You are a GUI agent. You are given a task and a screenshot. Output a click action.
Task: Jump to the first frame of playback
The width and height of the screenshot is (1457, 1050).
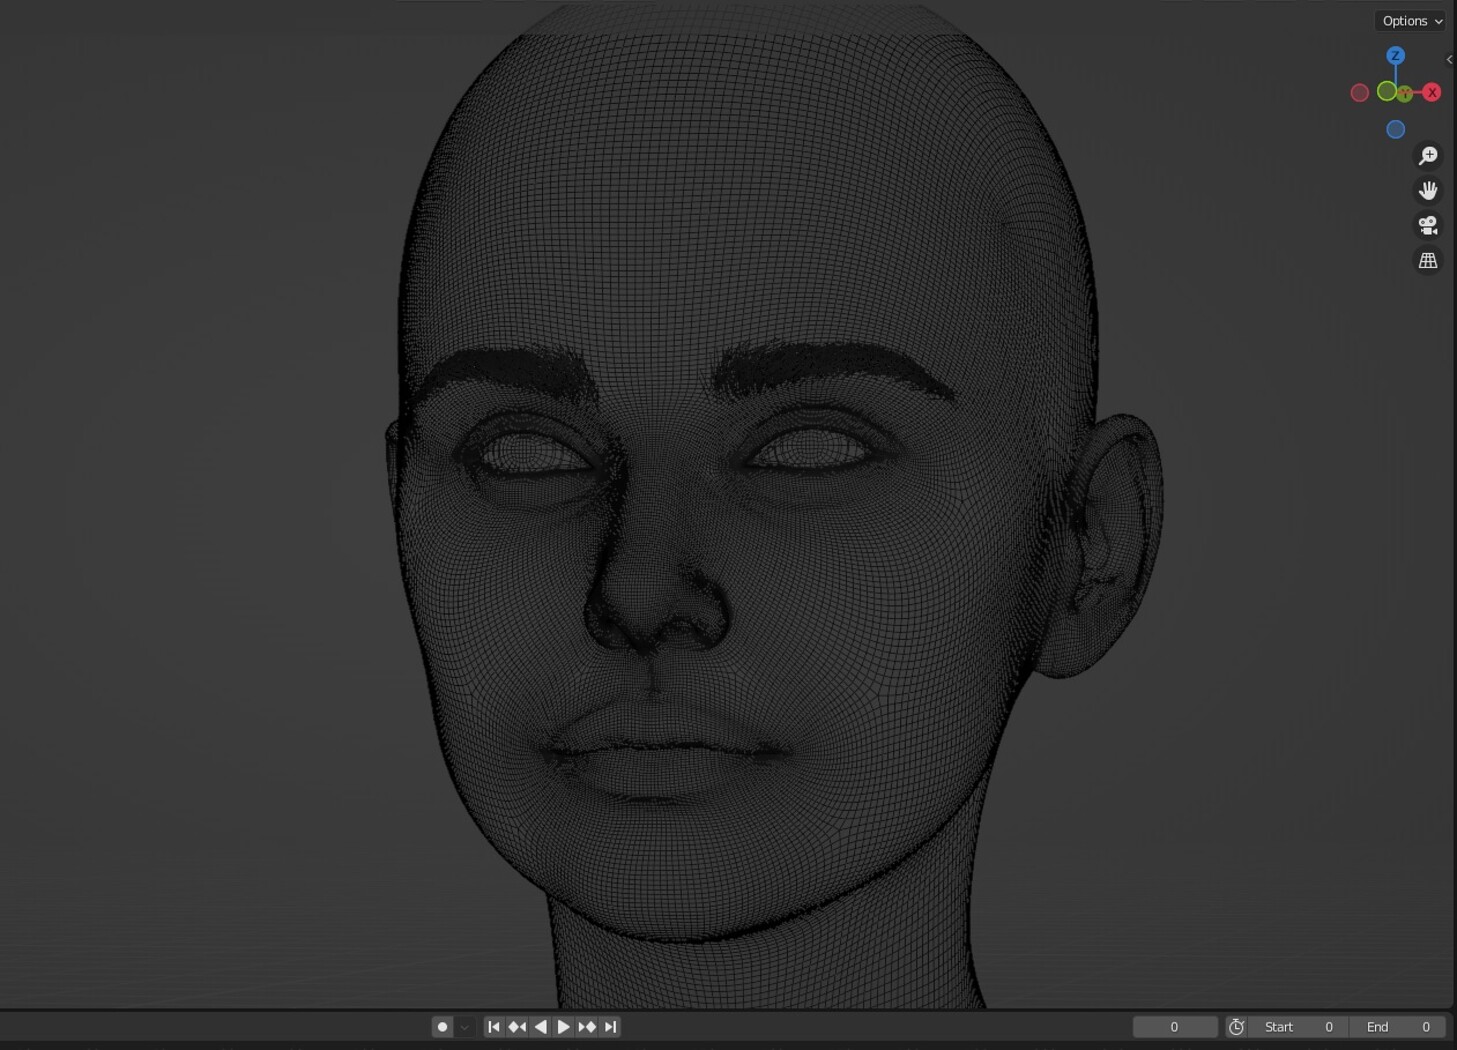(x=494, y=1027)
